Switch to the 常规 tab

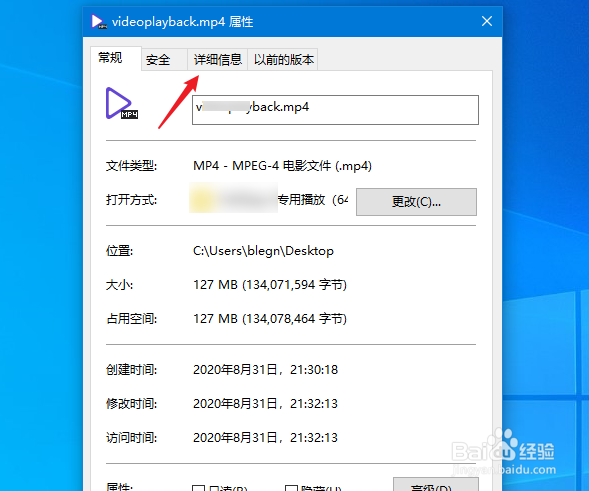(x=116, y=58)
